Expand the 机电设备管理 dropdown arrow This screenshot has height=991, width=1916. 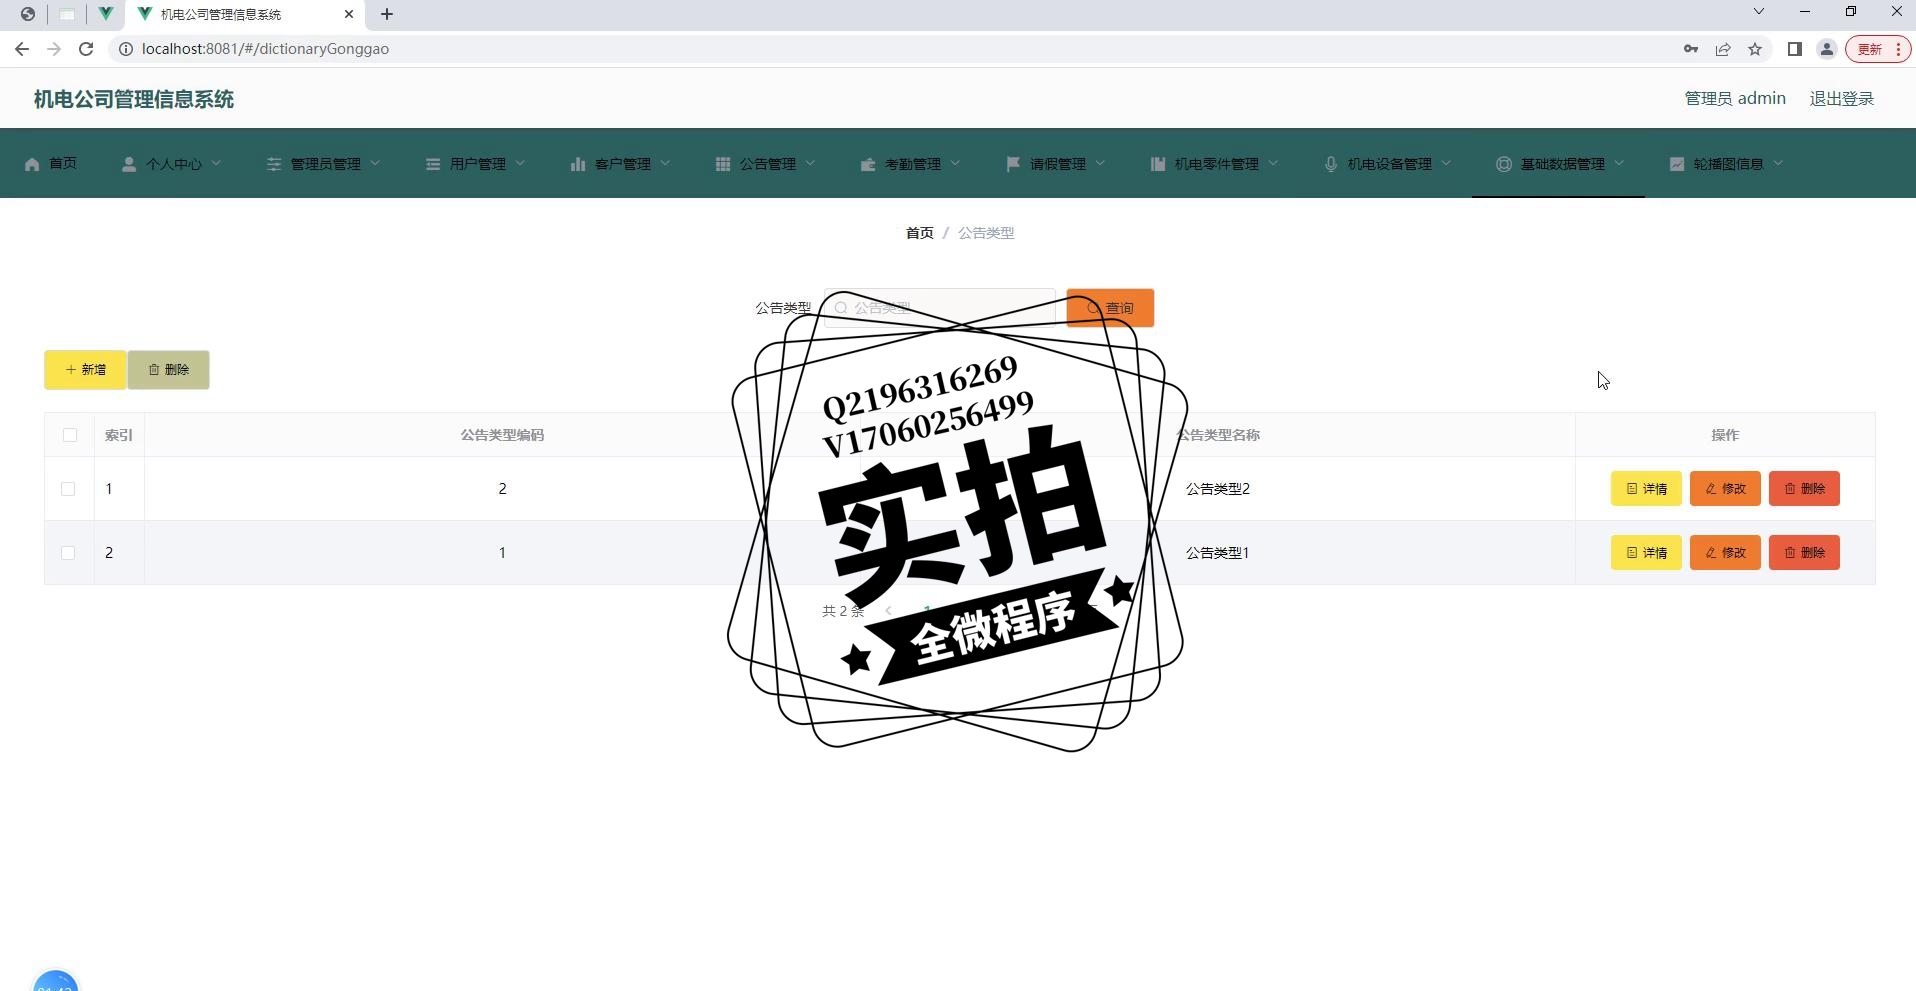[1446, 164]
